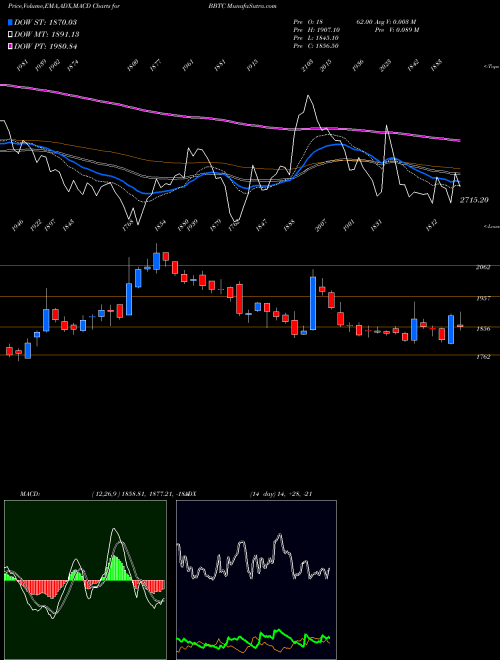
Task: Select the 'DOW ST: 1870.03' legend text
Action: [45, 22]
